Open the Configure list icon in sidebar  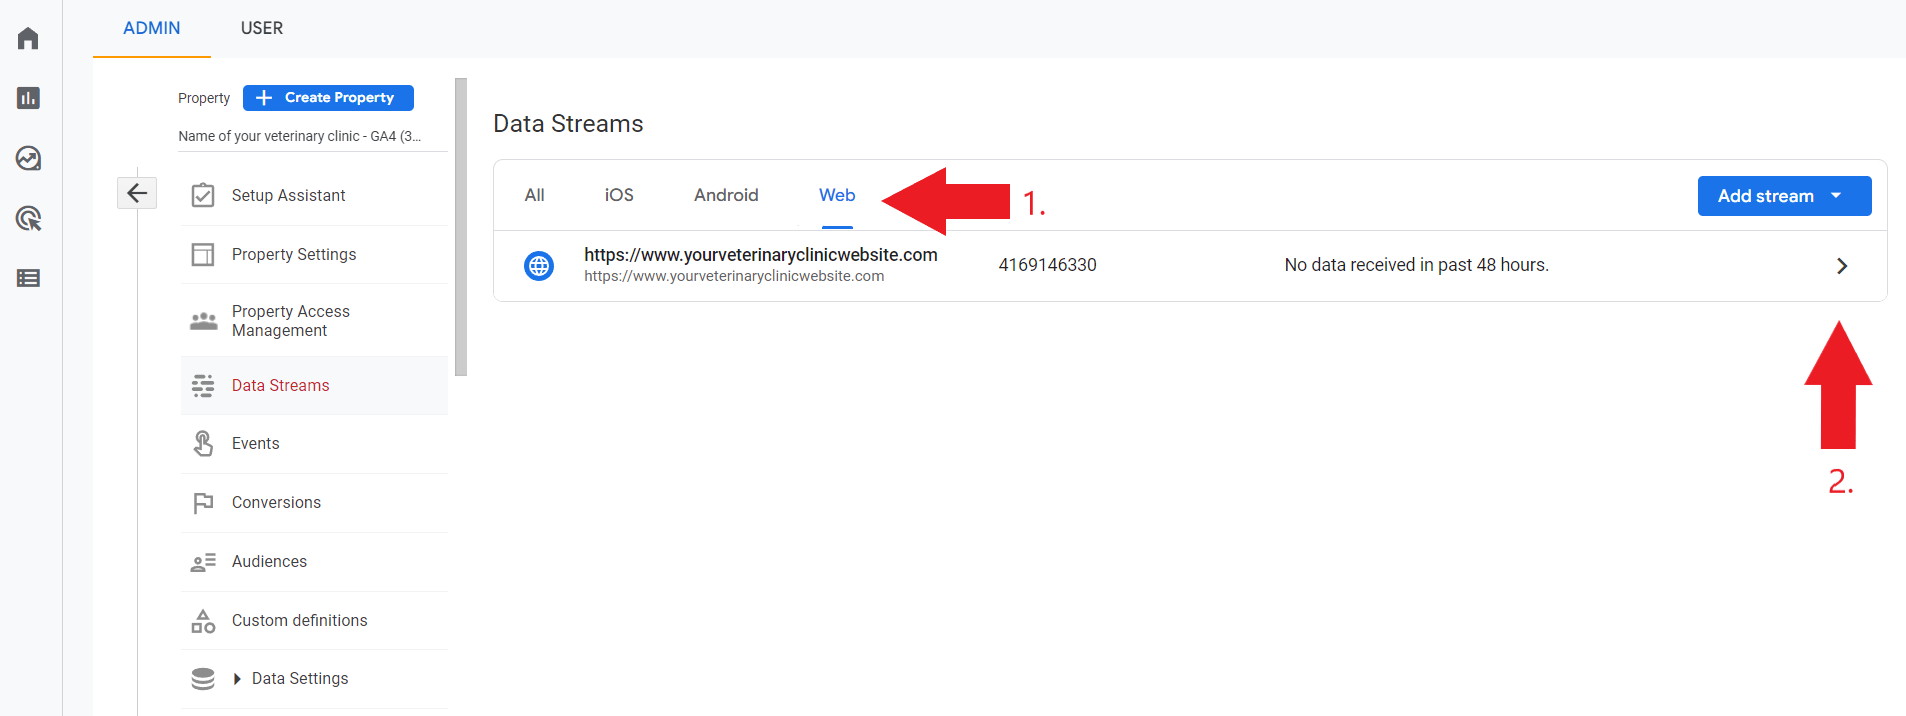pyautogui.click(x=28, y=278)
